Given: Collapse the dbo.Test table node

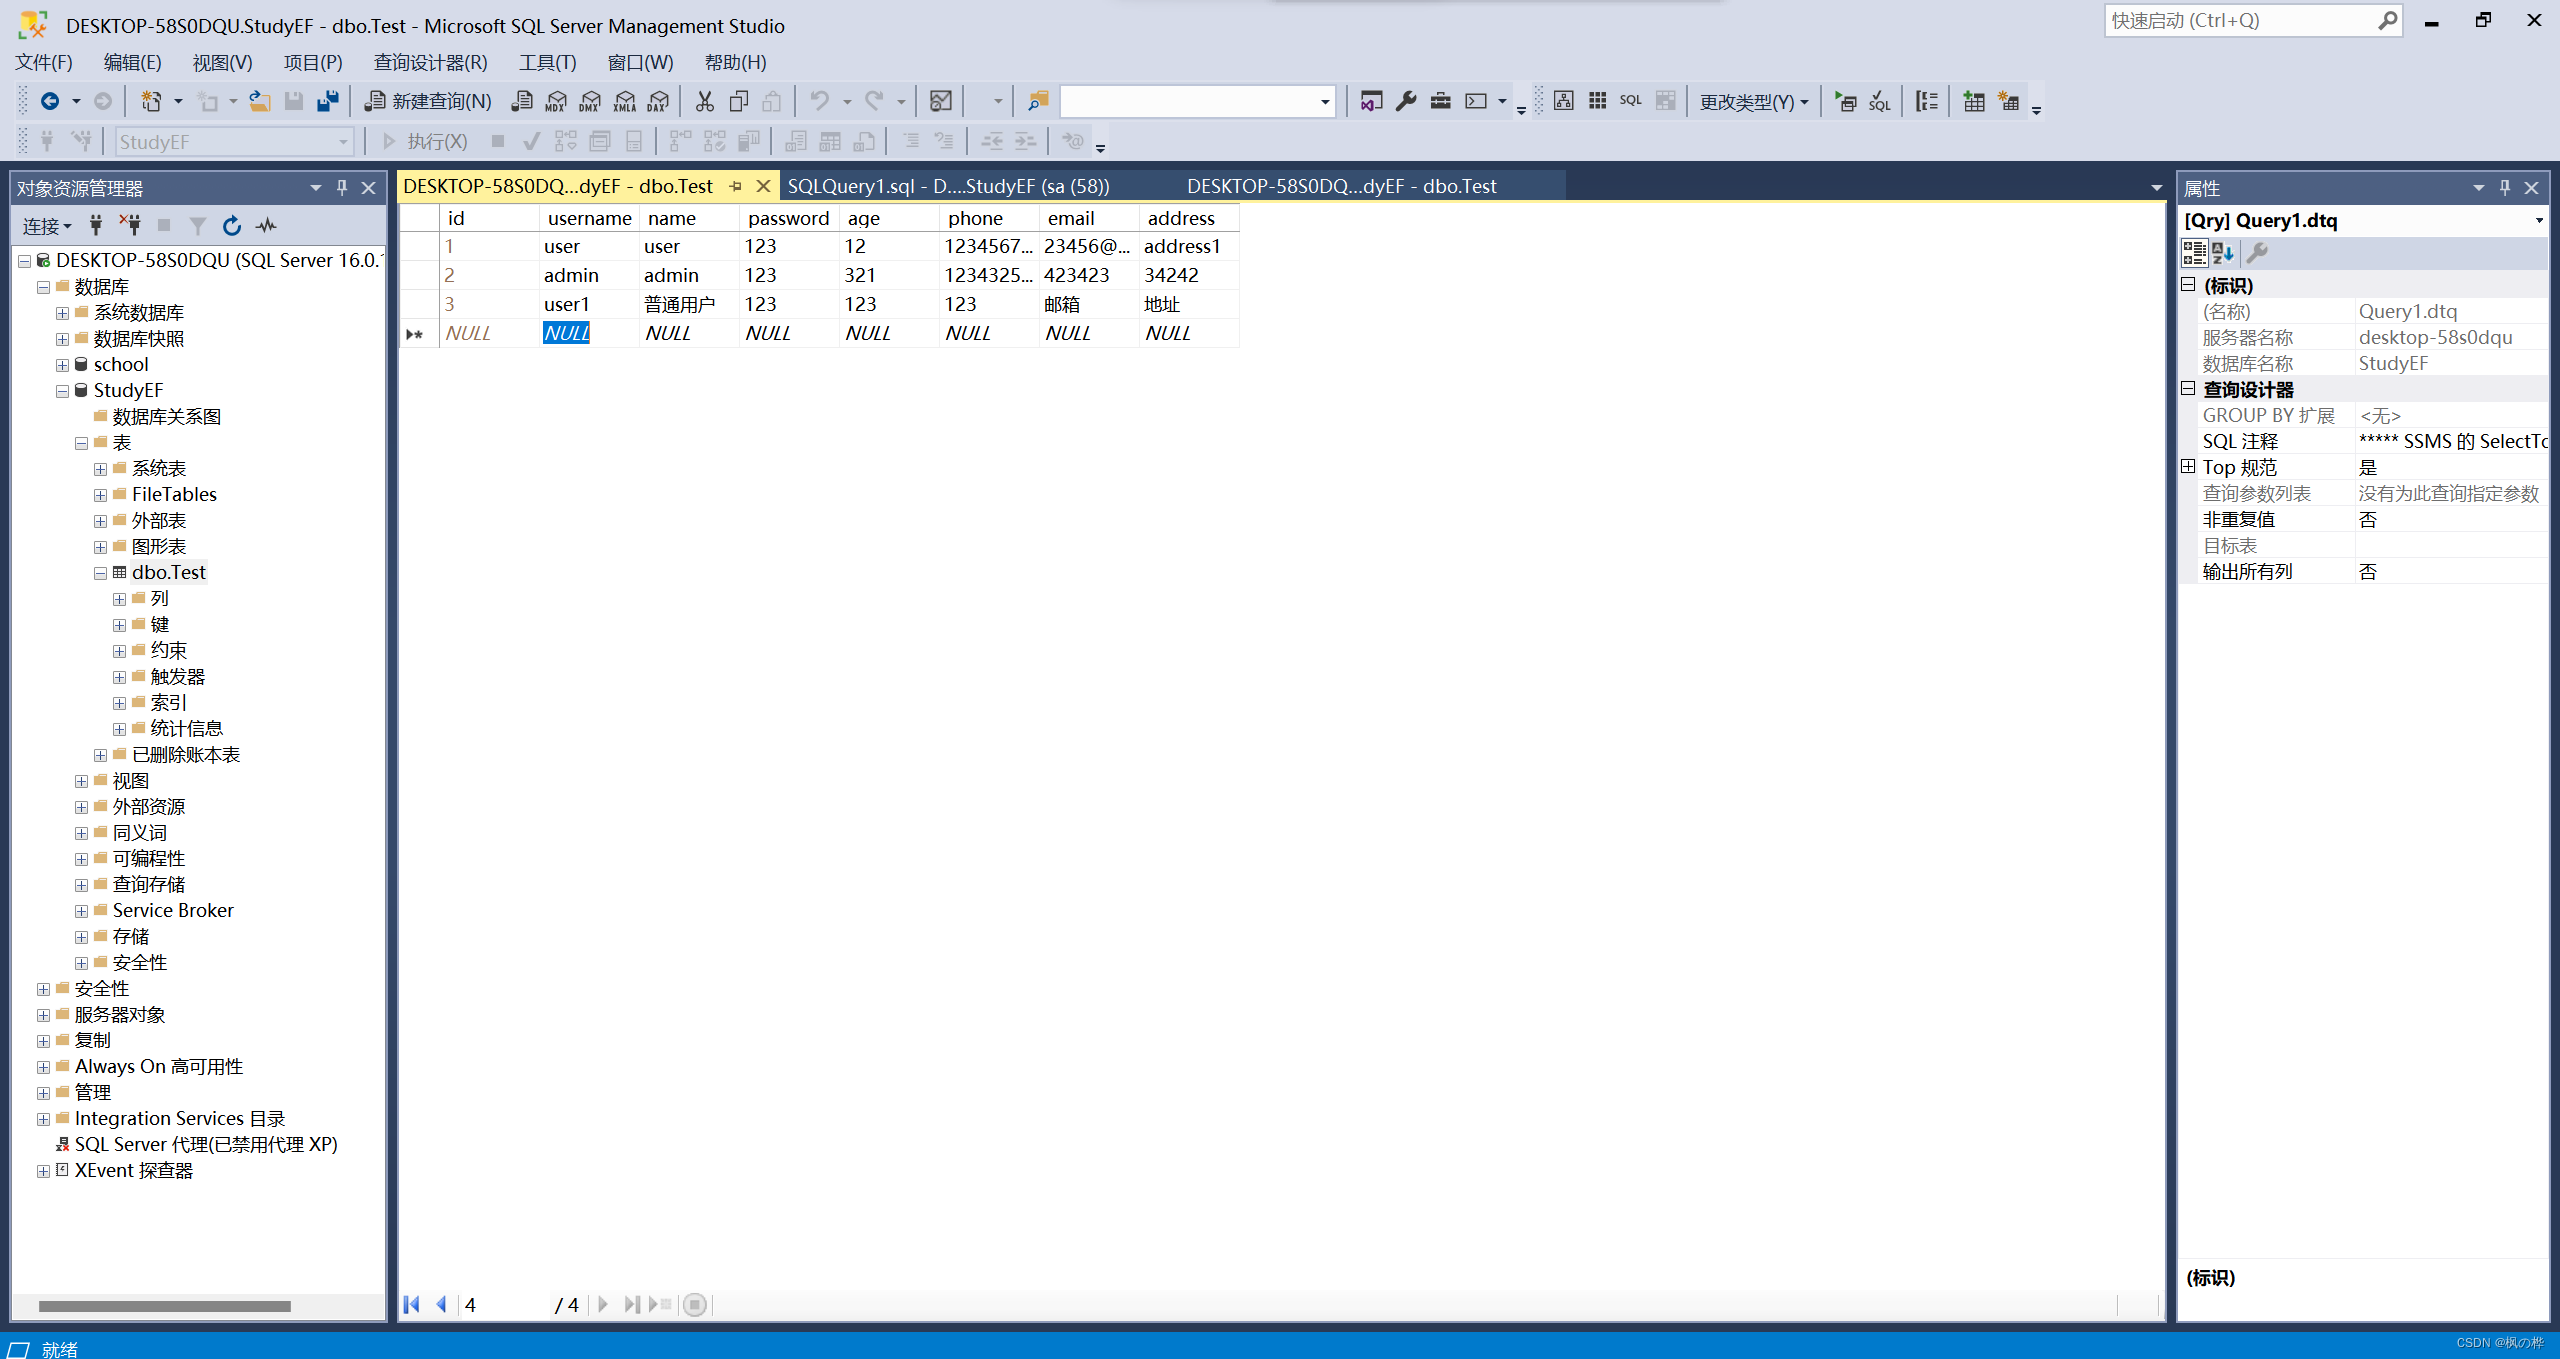Looking at the screenshot, I should click(x=100, y=573).
